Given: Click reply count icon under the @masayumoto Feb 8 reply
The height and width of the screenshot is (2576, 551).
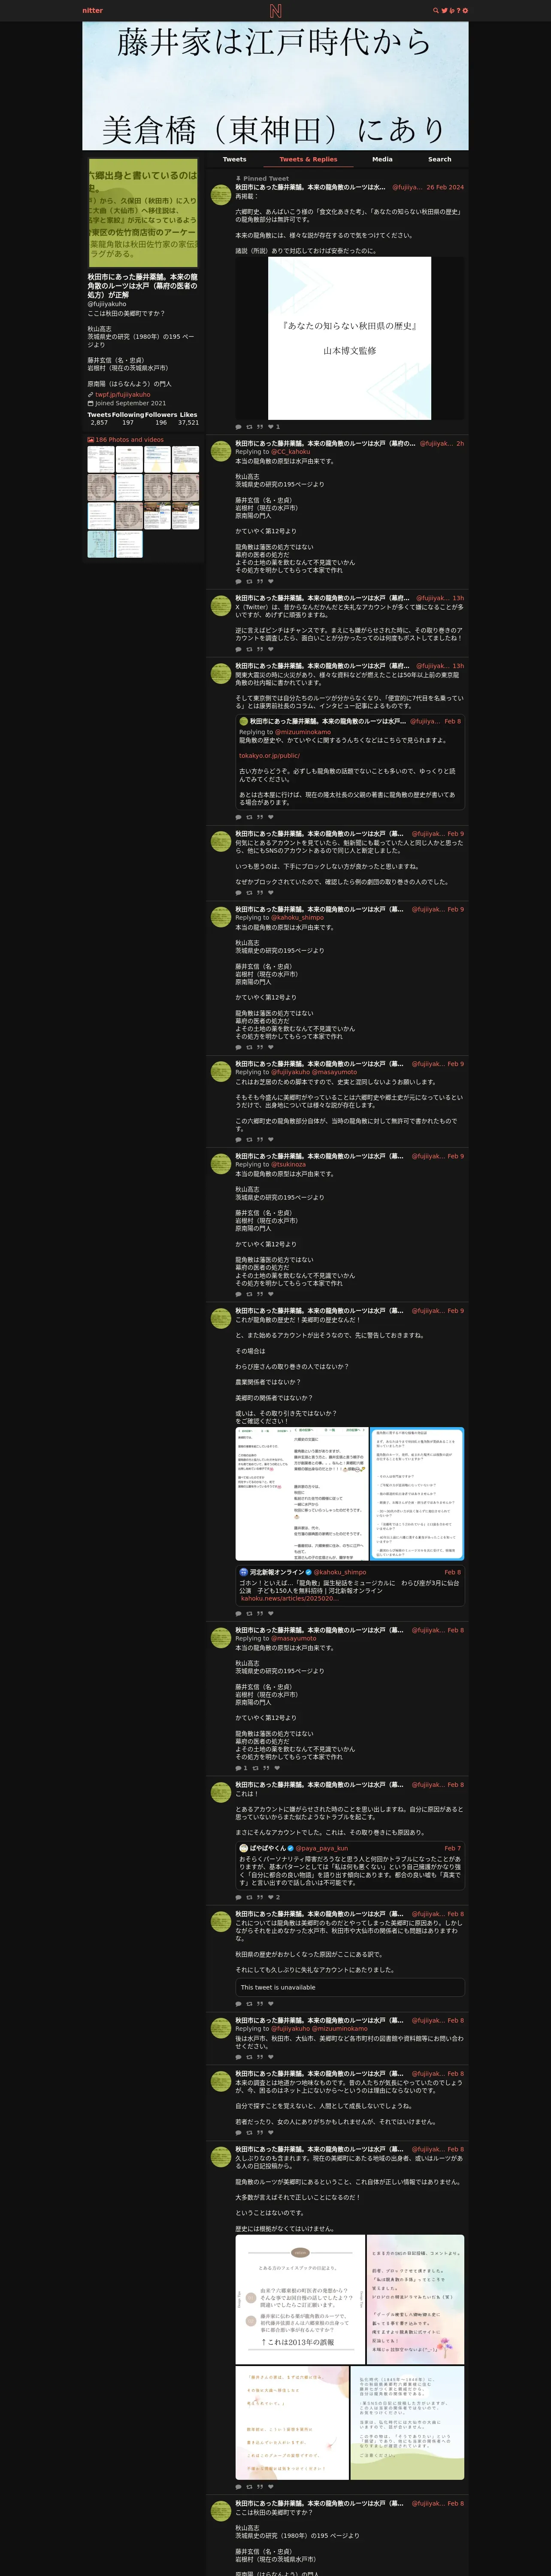Looking at the screenshot, I should [x=238, y=1768].
